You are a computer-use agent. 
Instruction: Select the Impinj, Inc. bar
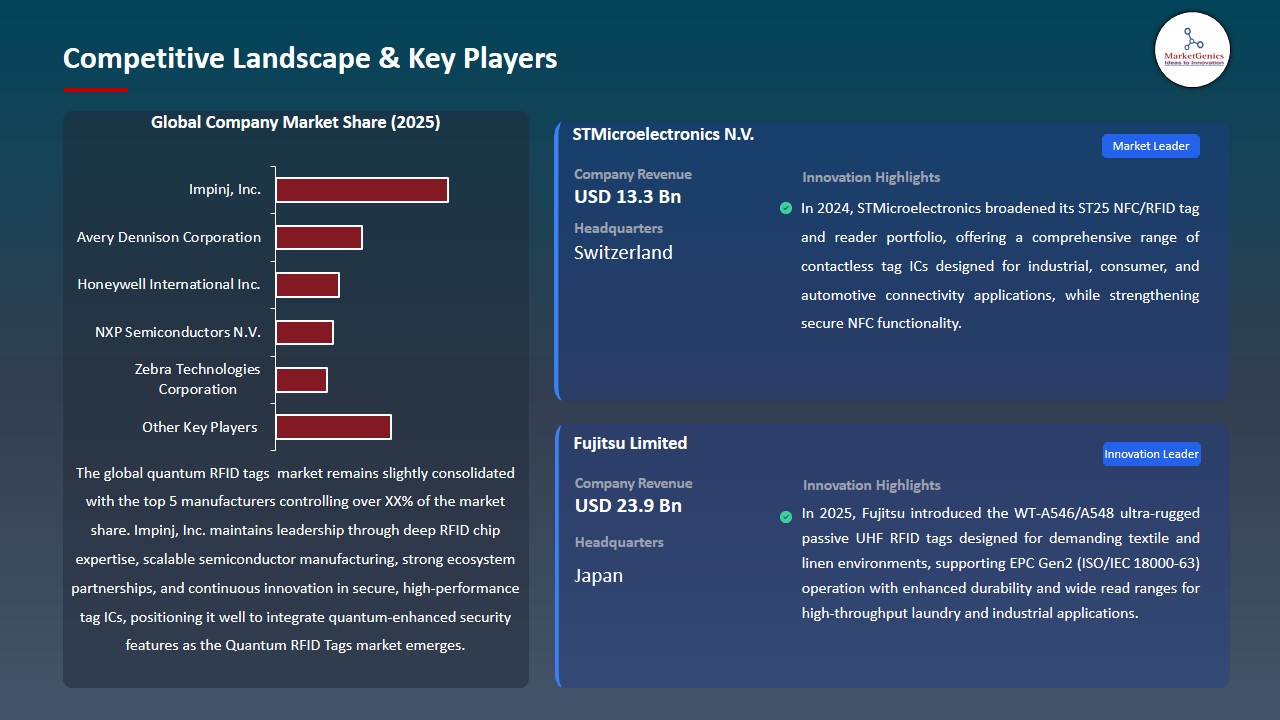362,190
